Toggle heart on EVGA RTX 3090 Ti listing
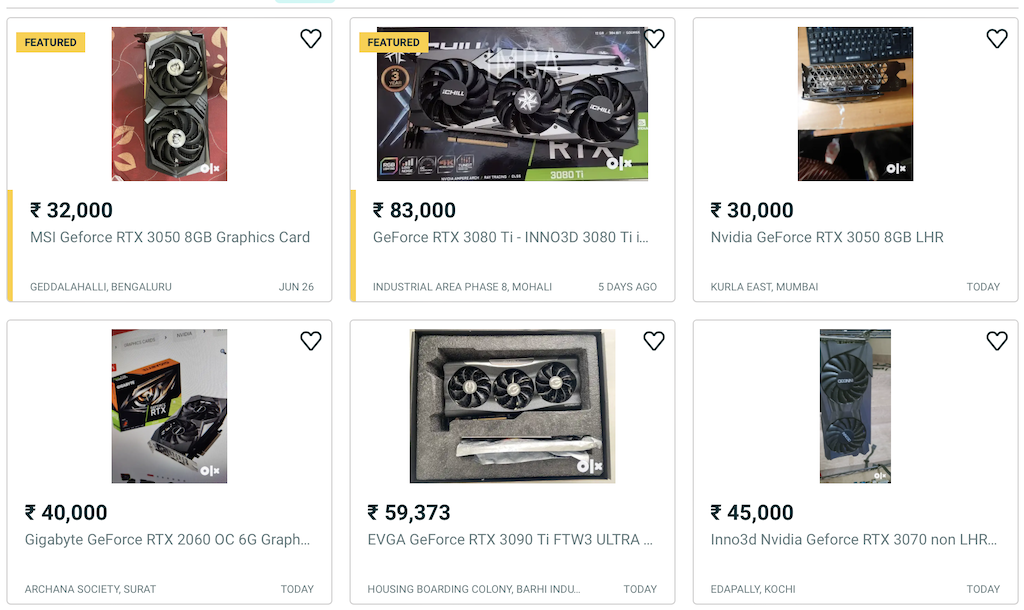 click(x=654, y=341)
